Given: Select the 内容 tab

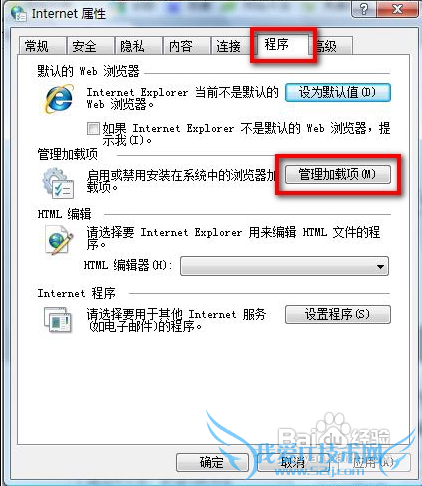Looking at the screenshot, I should click(186, 46).
